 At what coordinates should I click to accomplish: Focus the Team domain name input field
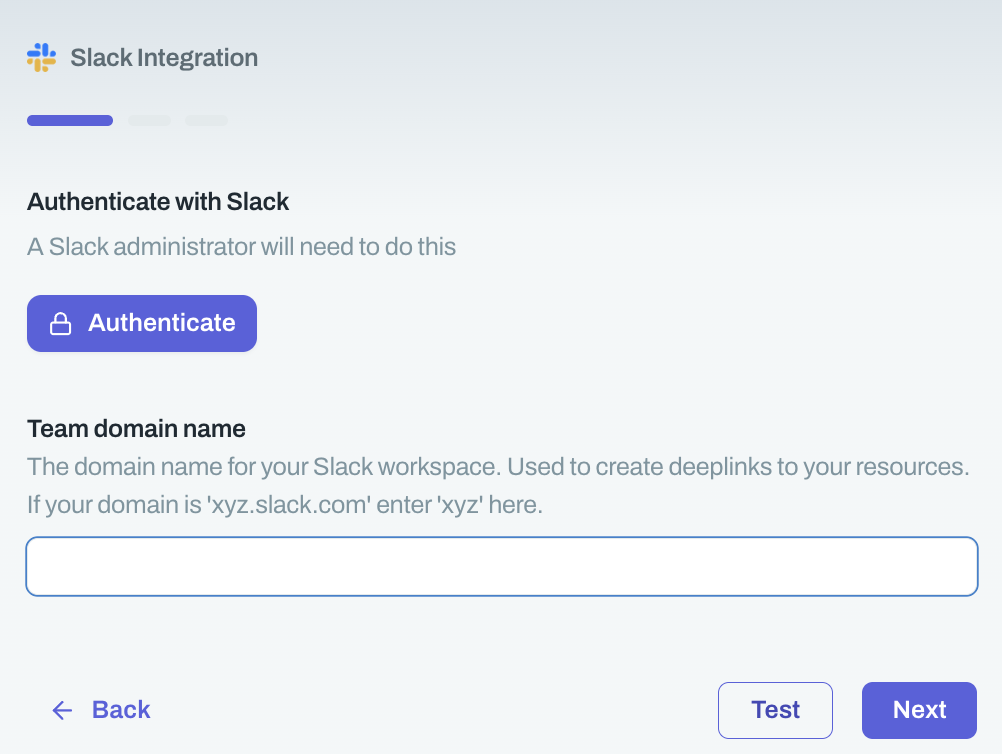point(501,567)
